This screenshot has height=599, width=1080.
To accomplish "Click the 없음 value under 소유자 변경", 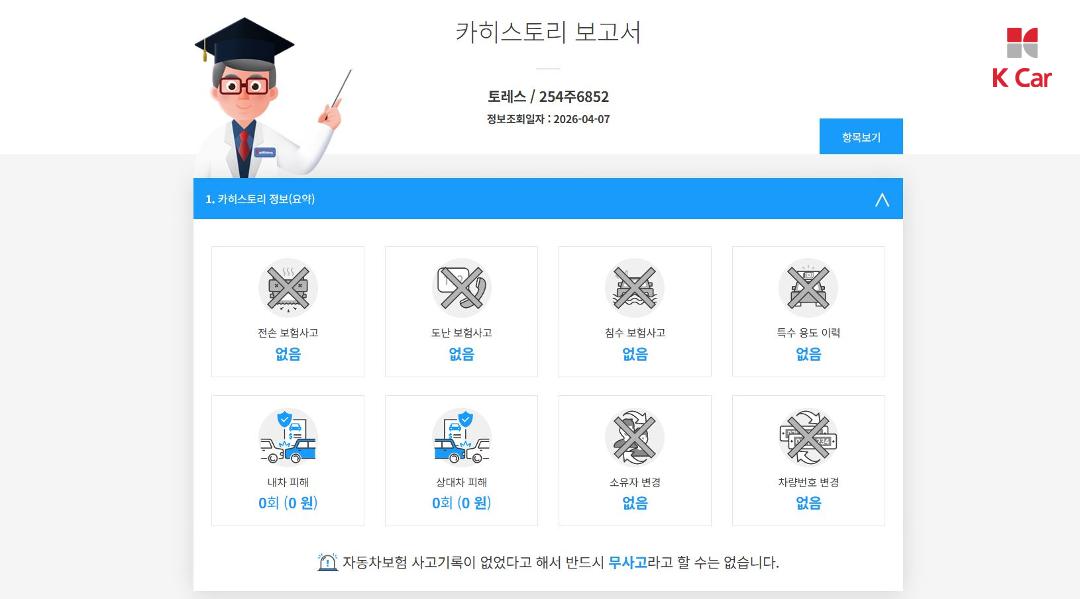I will point(634,503).
